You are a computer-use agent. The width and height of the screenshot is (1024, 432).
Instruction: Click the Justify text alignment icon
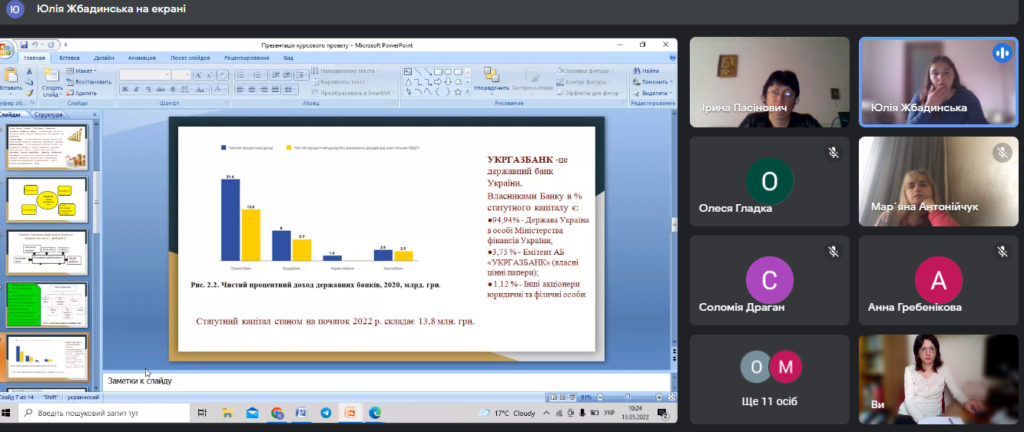tap(276, 89)
